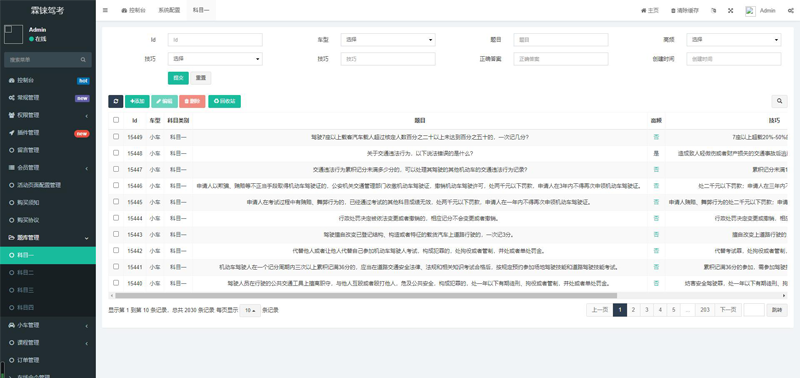Toggle the sidebar with the hamburger icon
Image resolution: width=800 pixels, height=378 pixels.
(105, 10)
